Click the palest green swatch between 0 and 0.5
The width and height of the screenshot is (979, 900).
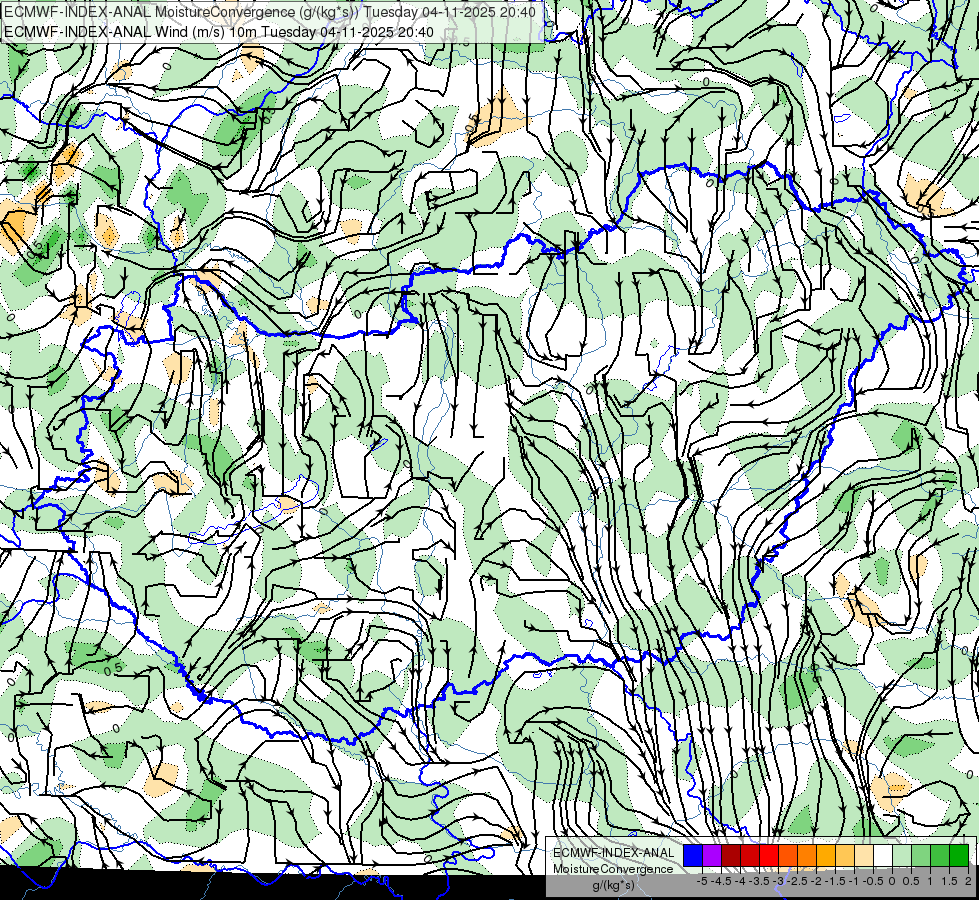tap(902, 855)
